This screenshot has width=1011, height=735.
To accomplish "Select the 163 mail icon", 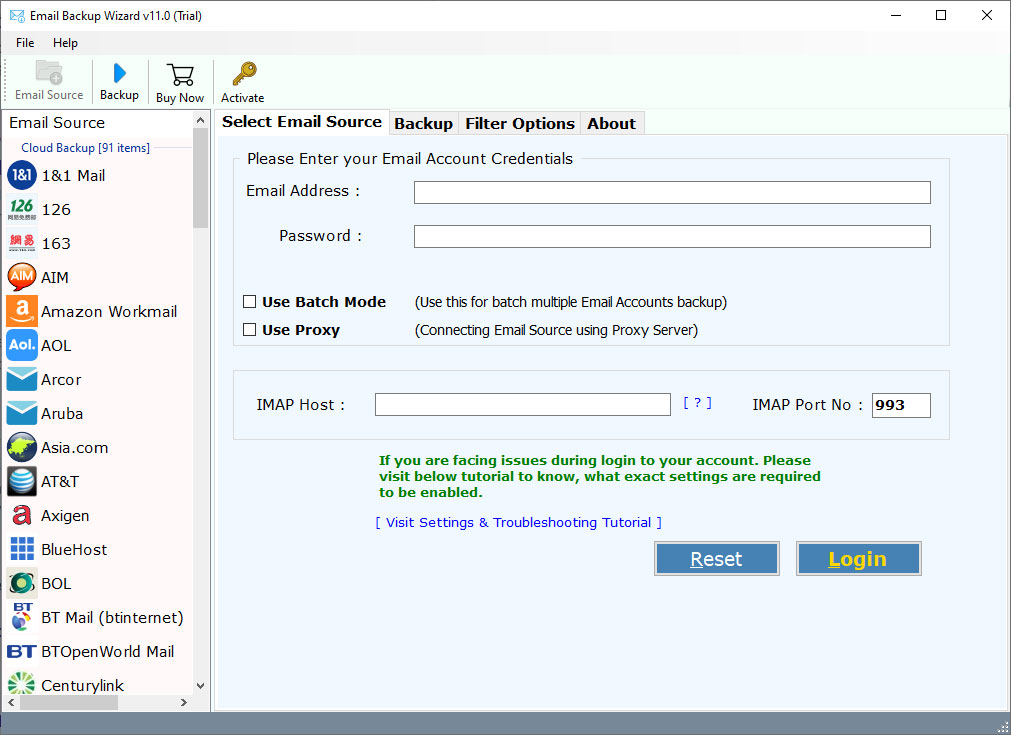I will tap(22, 244).
